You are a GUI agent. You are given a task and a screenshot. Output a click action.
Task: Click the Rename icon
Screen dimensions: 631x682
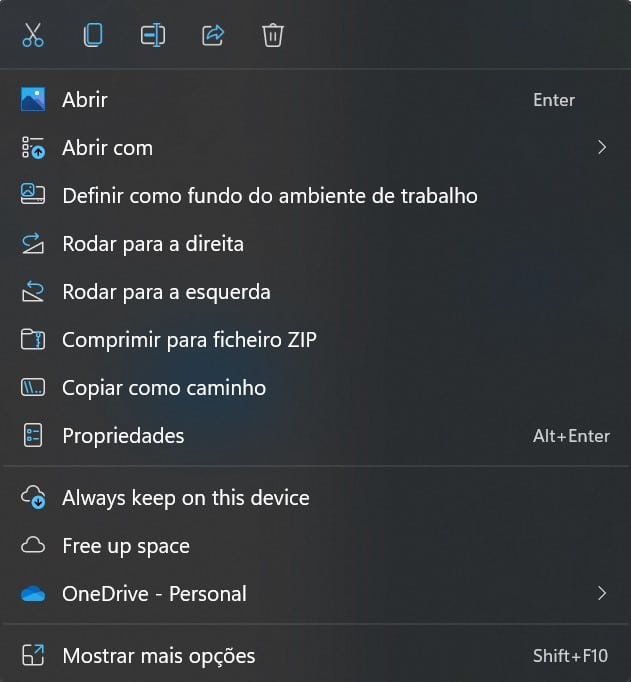[153, 36]
